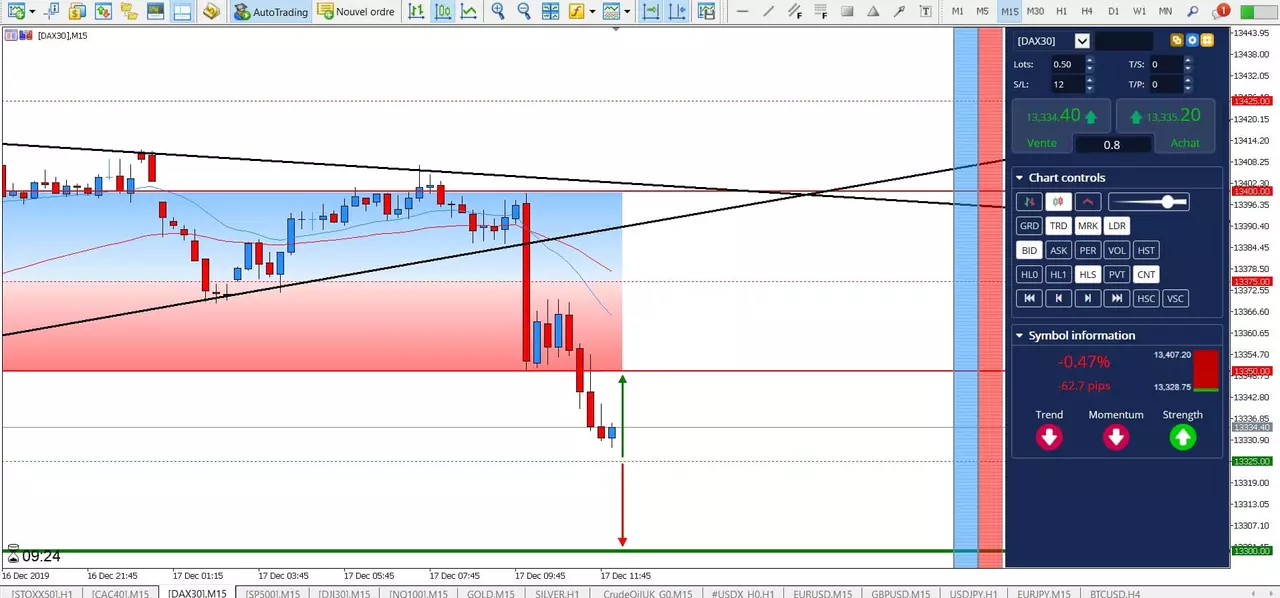Toggle chart auto-scroll icon

(651, 12)
